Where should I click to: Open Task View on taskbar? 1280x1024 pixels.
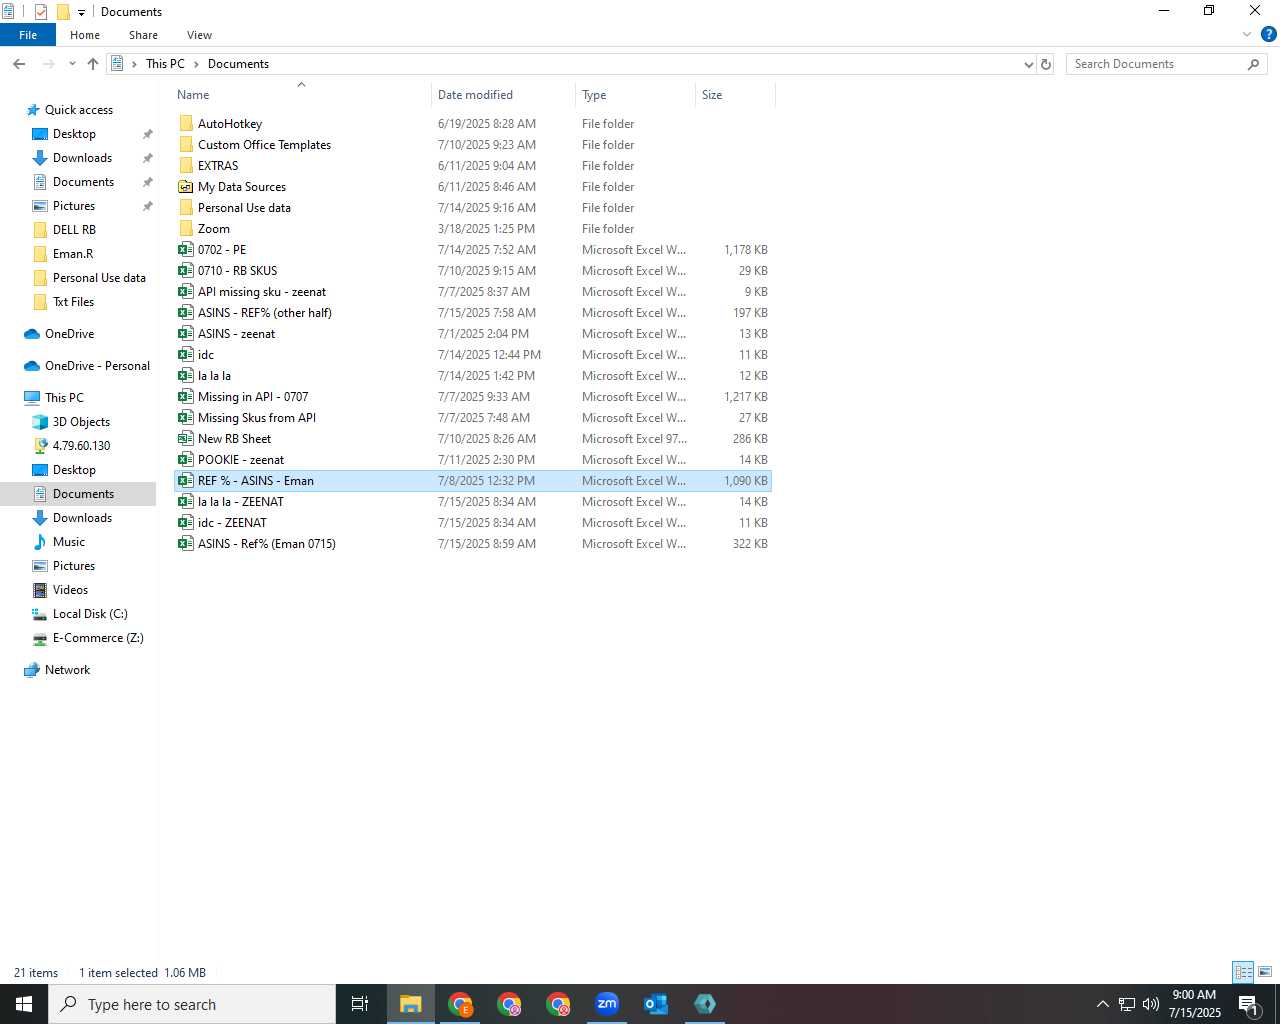tap(360, 1004)
